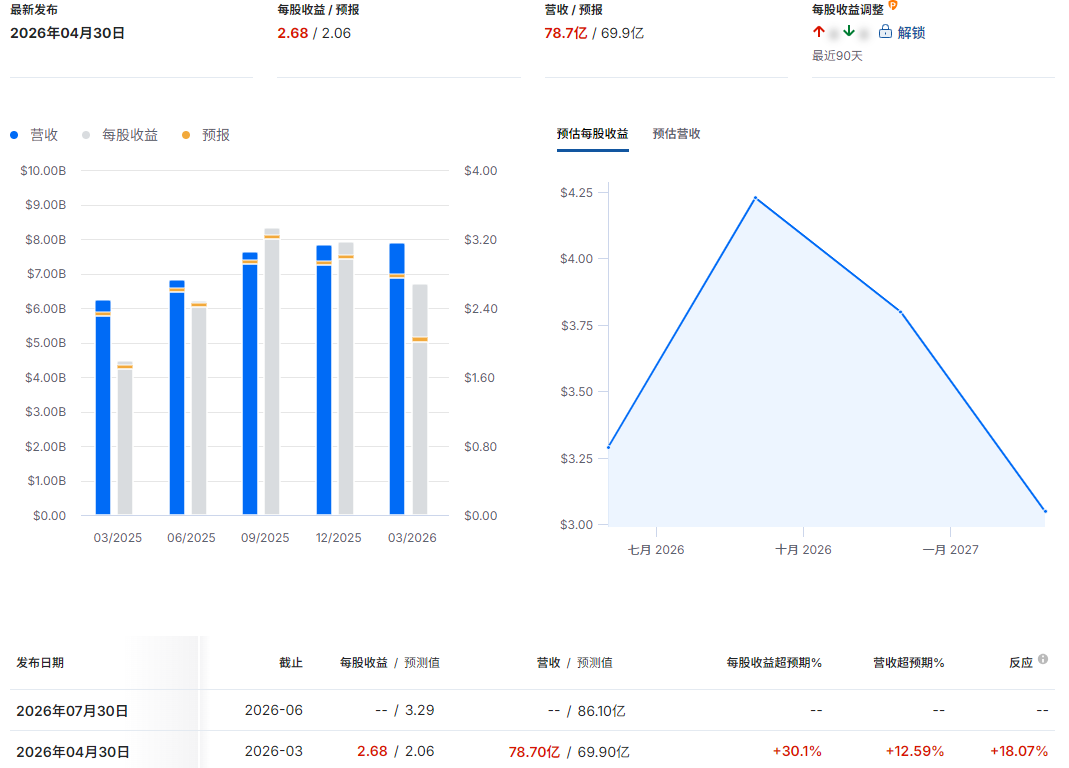The width and height of the screenshot is (1069, 768).
Task: Click the green downward revision arrow
Action: click(849, 31)
